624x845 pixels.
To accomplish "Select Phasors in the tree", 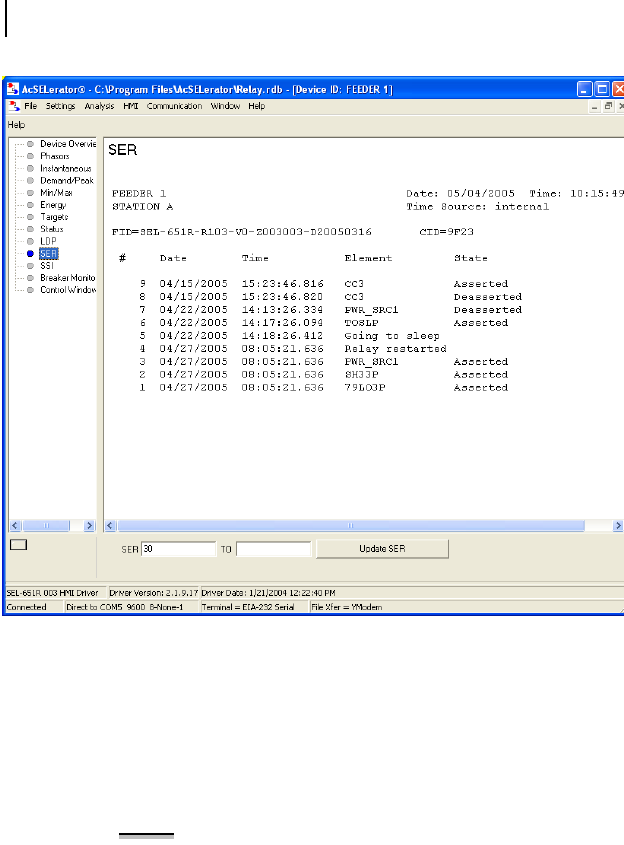I will click(x=54, y=156).
